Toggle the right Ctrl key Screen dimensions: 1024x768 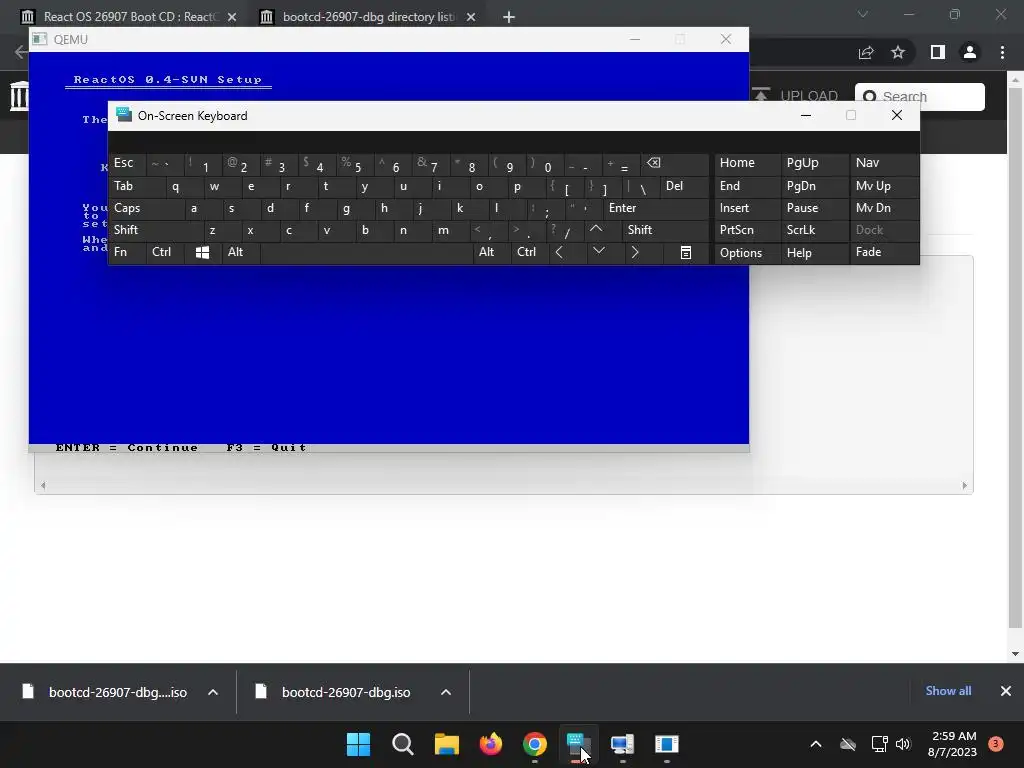(530, 252)
